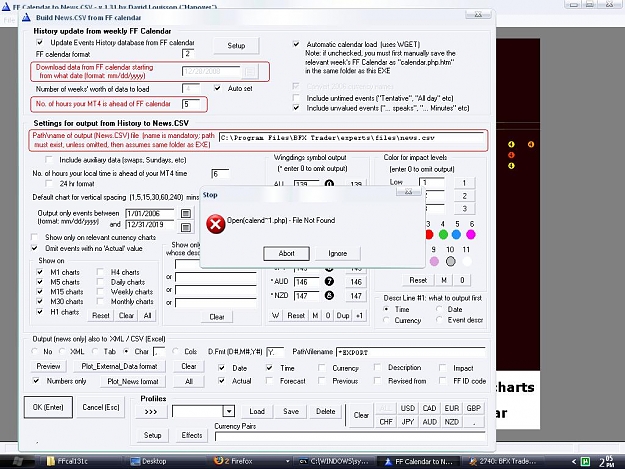The image size is (625, 469).
Task: Click Abort in the Stop dialog
Action: coord(286,253)
